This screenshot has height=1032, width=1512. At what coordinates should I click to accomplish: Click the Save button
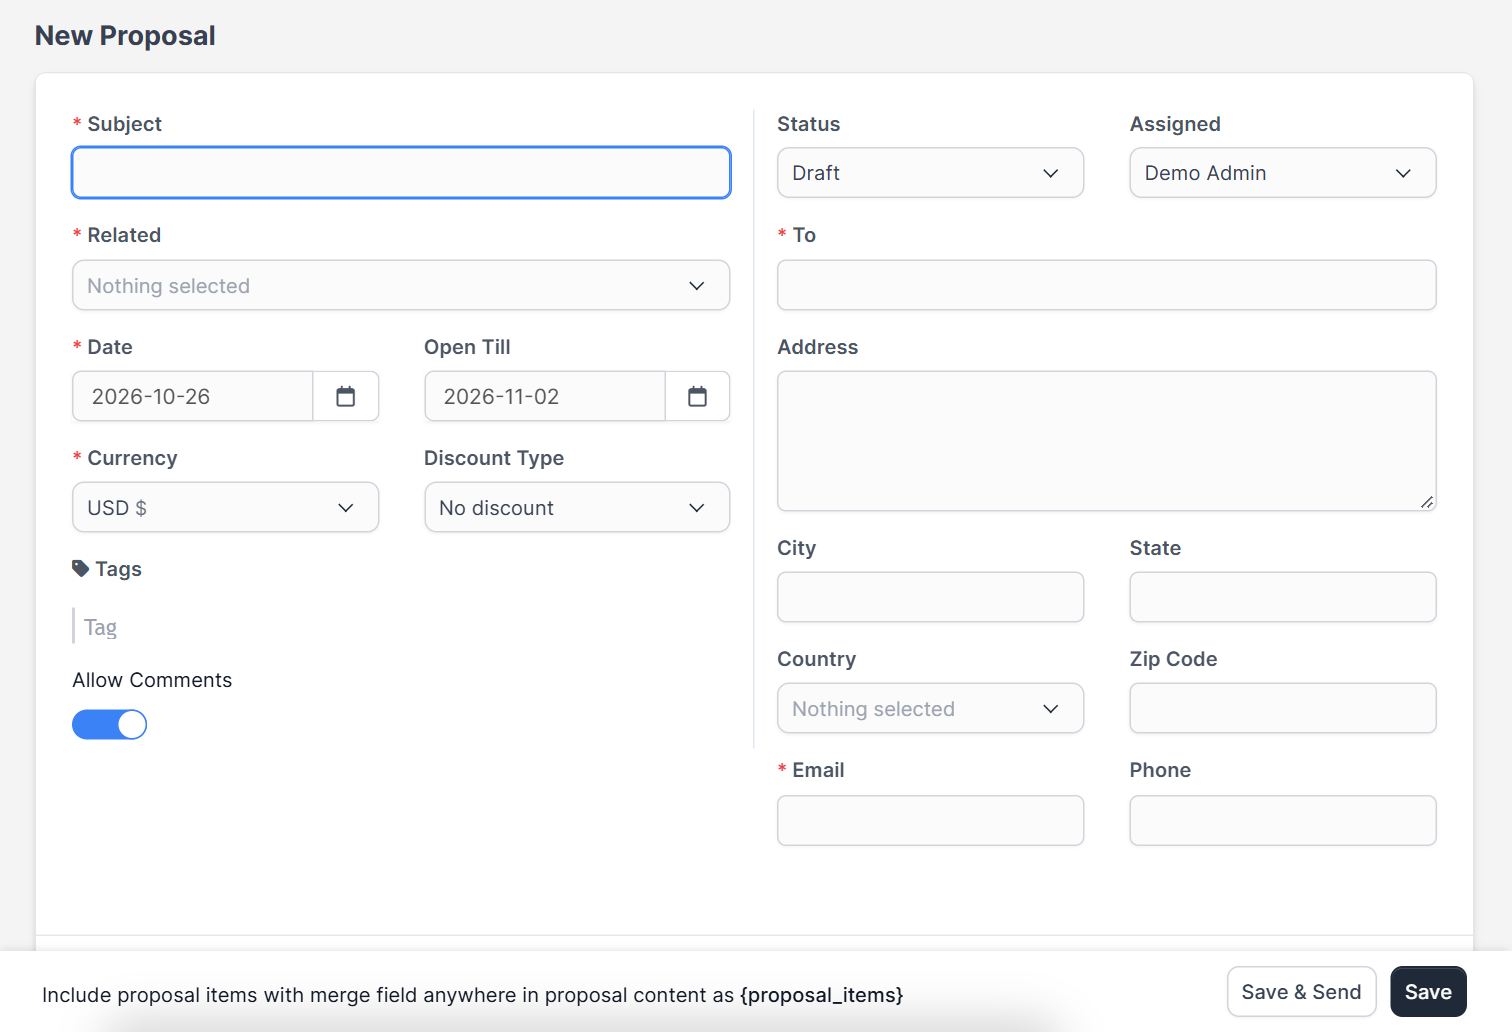[x=1428, y=992]
